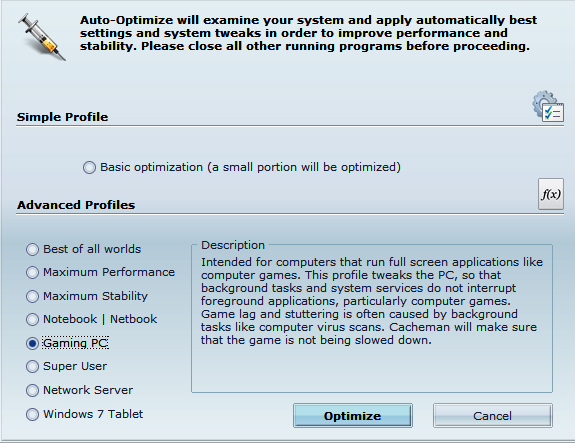Click the Gaming PC label text
The height and width of the screenshot is (443, 575).
75,343
